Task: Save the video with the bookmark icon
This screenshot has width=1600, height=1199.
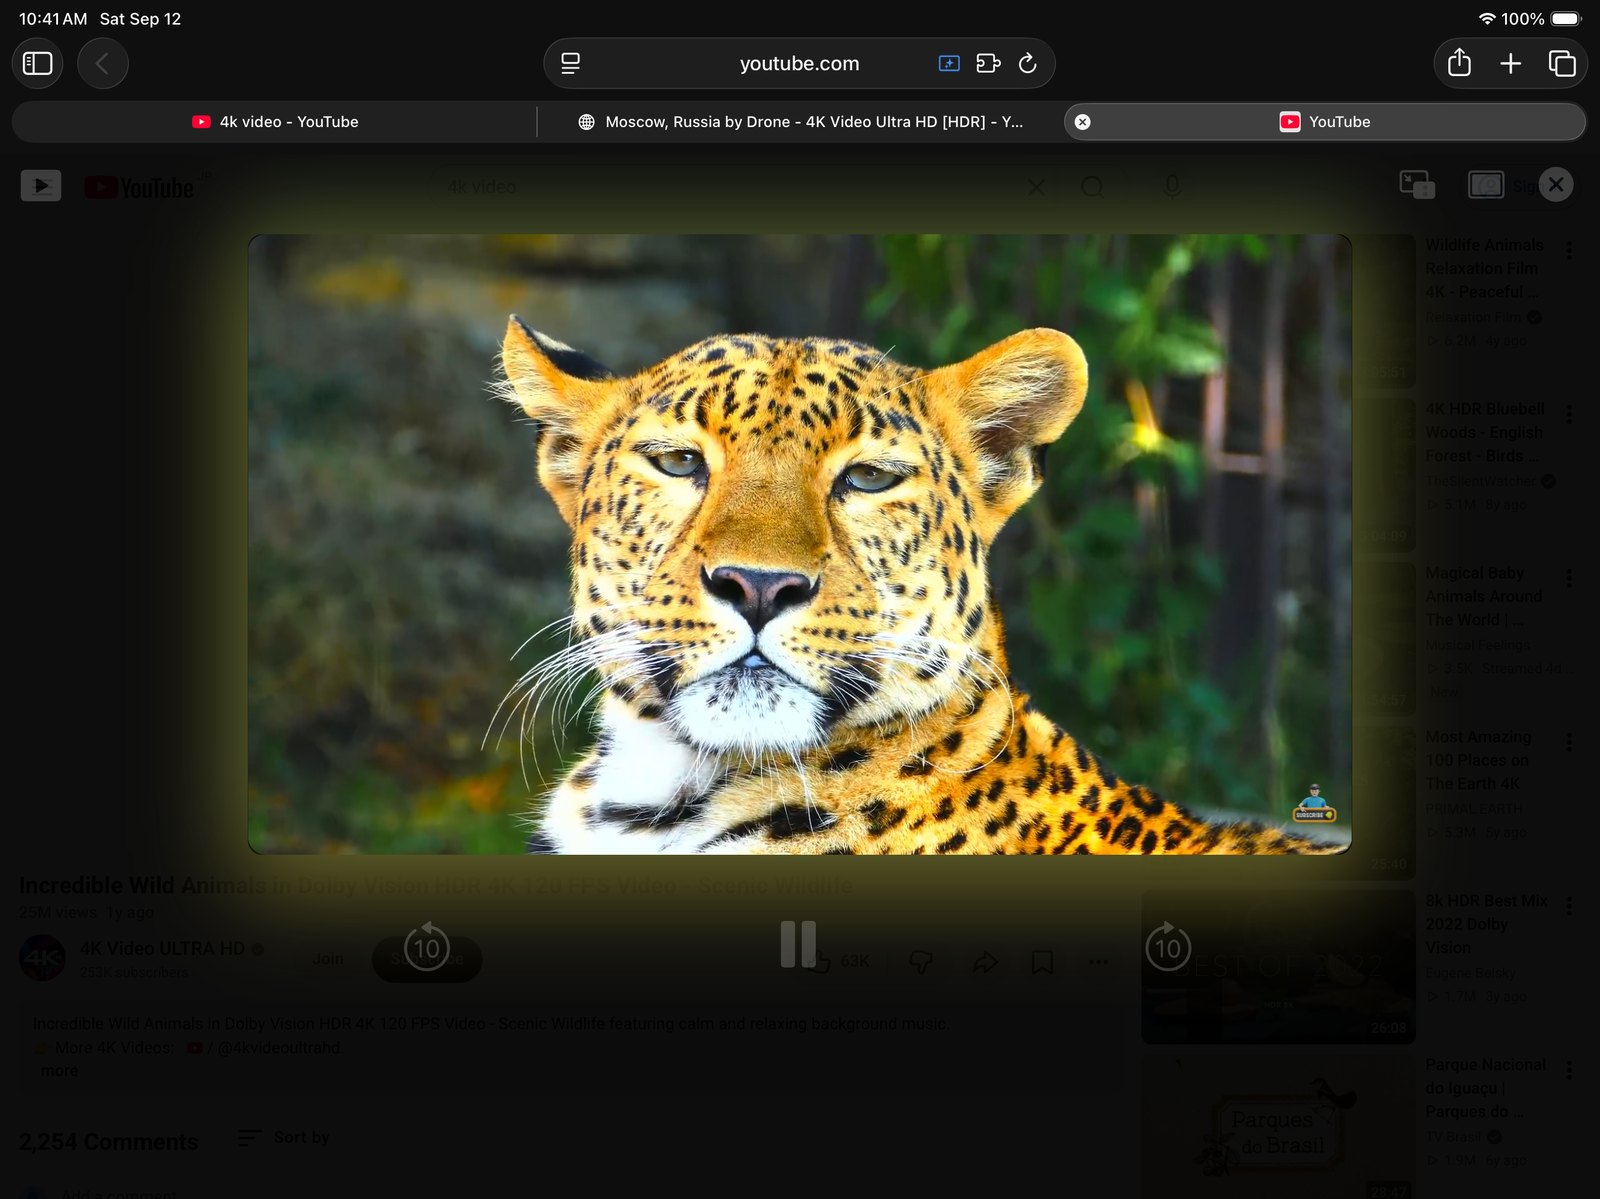Action: click(x=1042, y=961)
